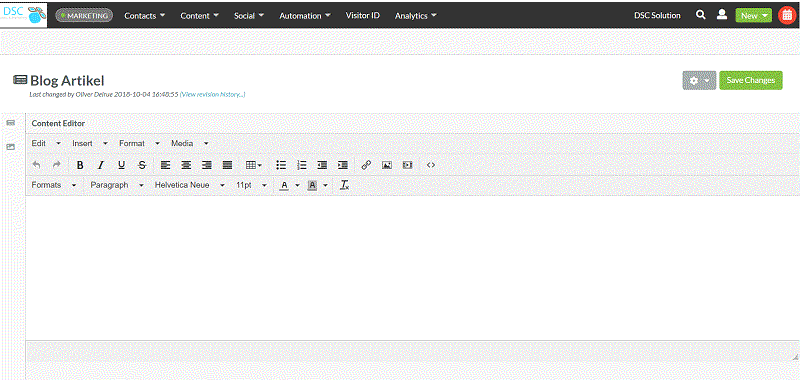Clear formatting with the Tx icon
The height and width of the screenshot is (380, 800).
[344, 185]
